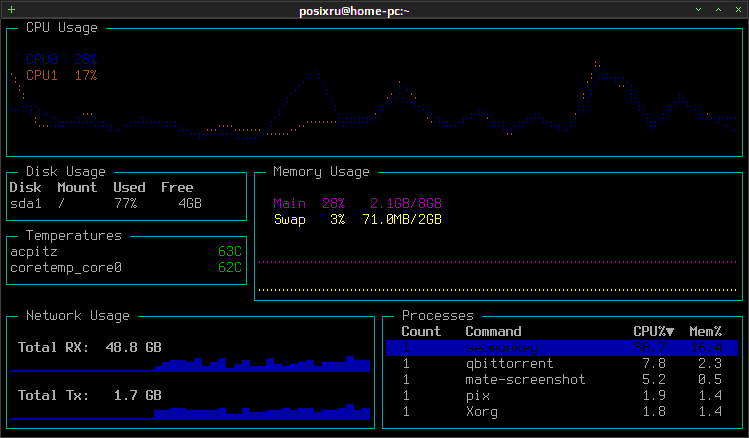Close the terminal window with X
The image size is (749, 438).
(738, 10)
